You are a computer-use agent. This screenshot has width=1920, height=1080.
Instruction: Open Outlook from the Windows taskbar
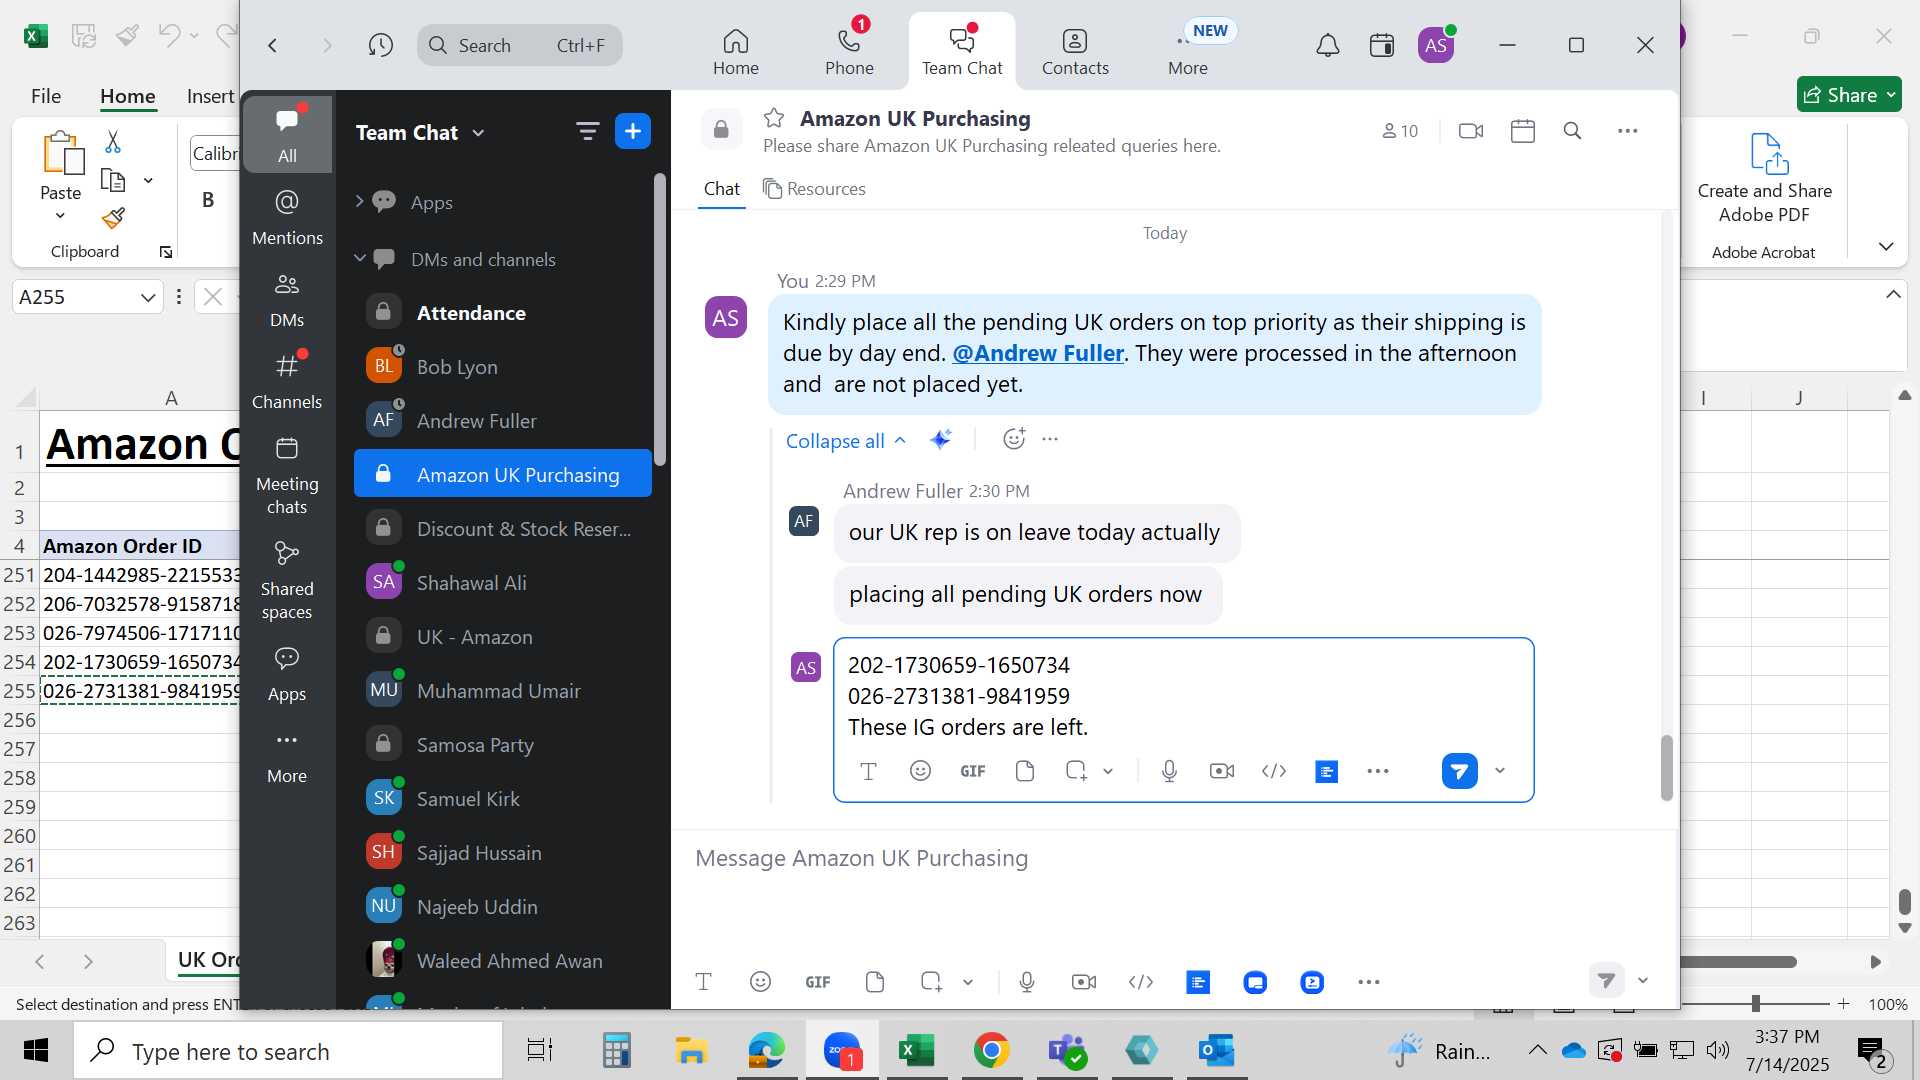tap(1217, 1050)
